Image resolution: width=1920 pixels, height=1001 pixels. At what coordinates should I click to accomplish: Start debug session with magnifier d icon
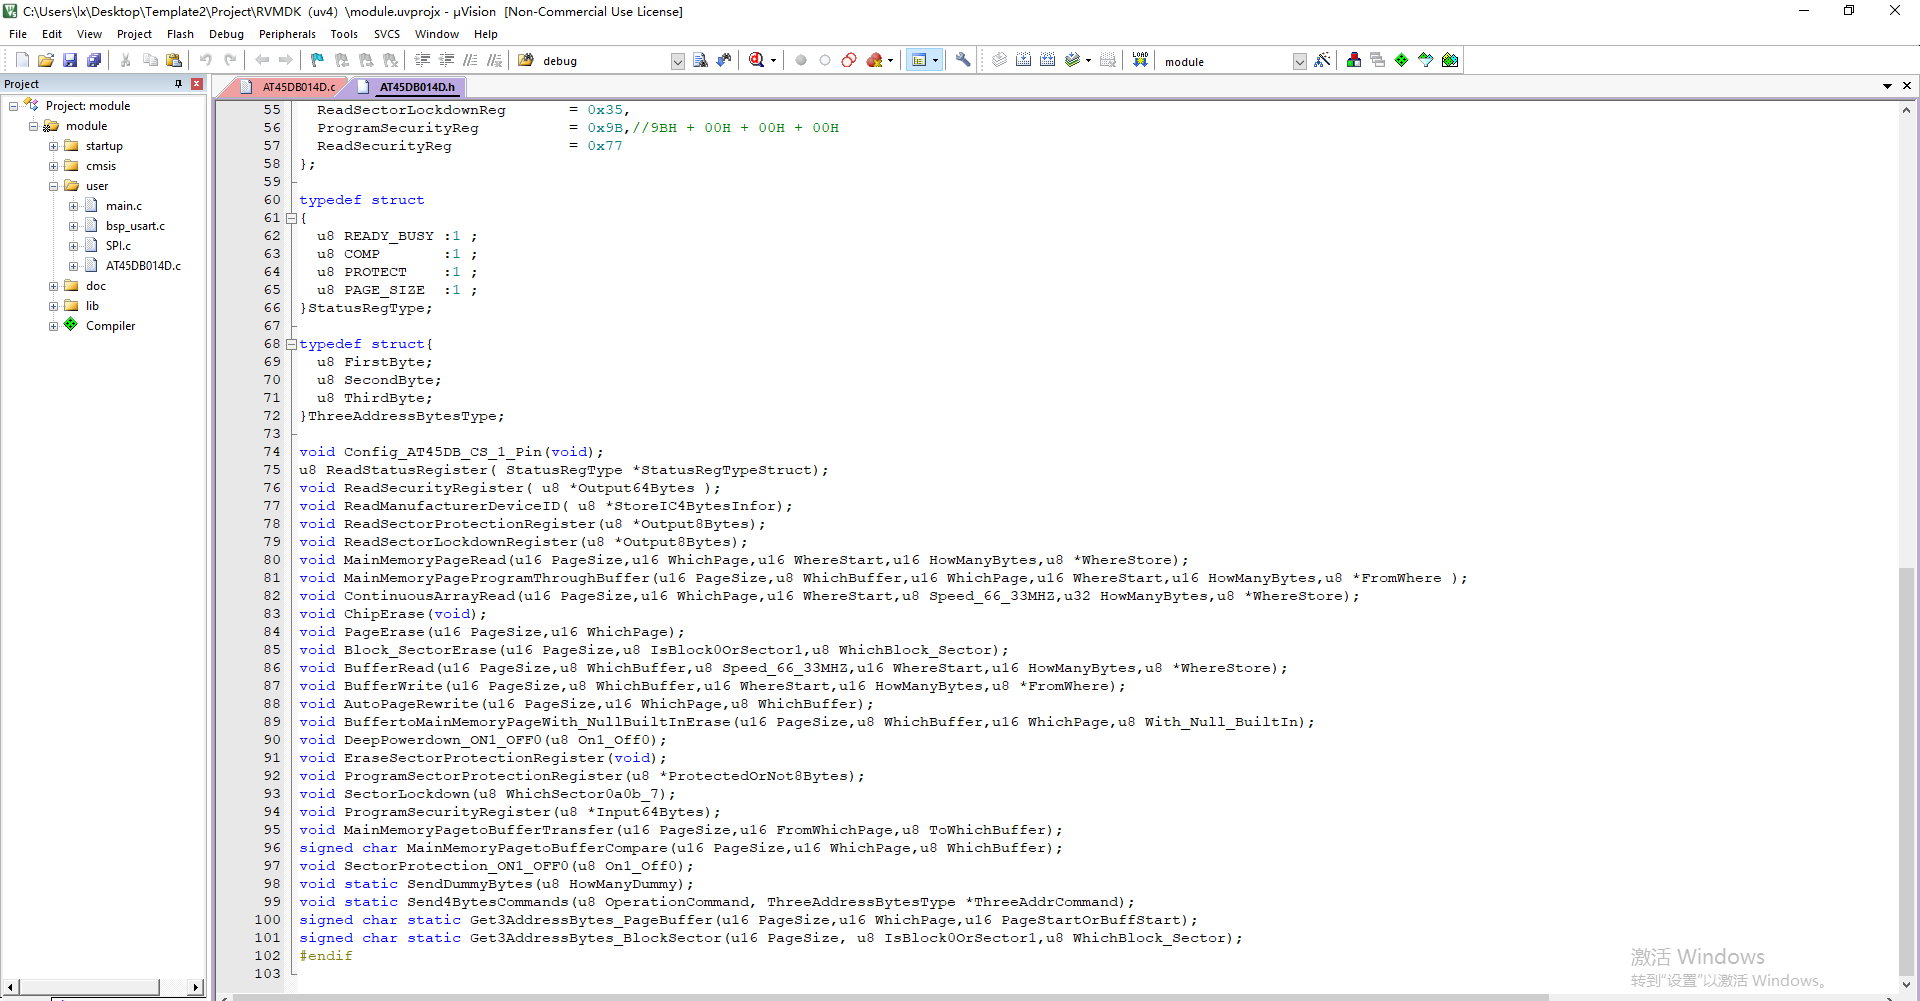tap(757, 61)
